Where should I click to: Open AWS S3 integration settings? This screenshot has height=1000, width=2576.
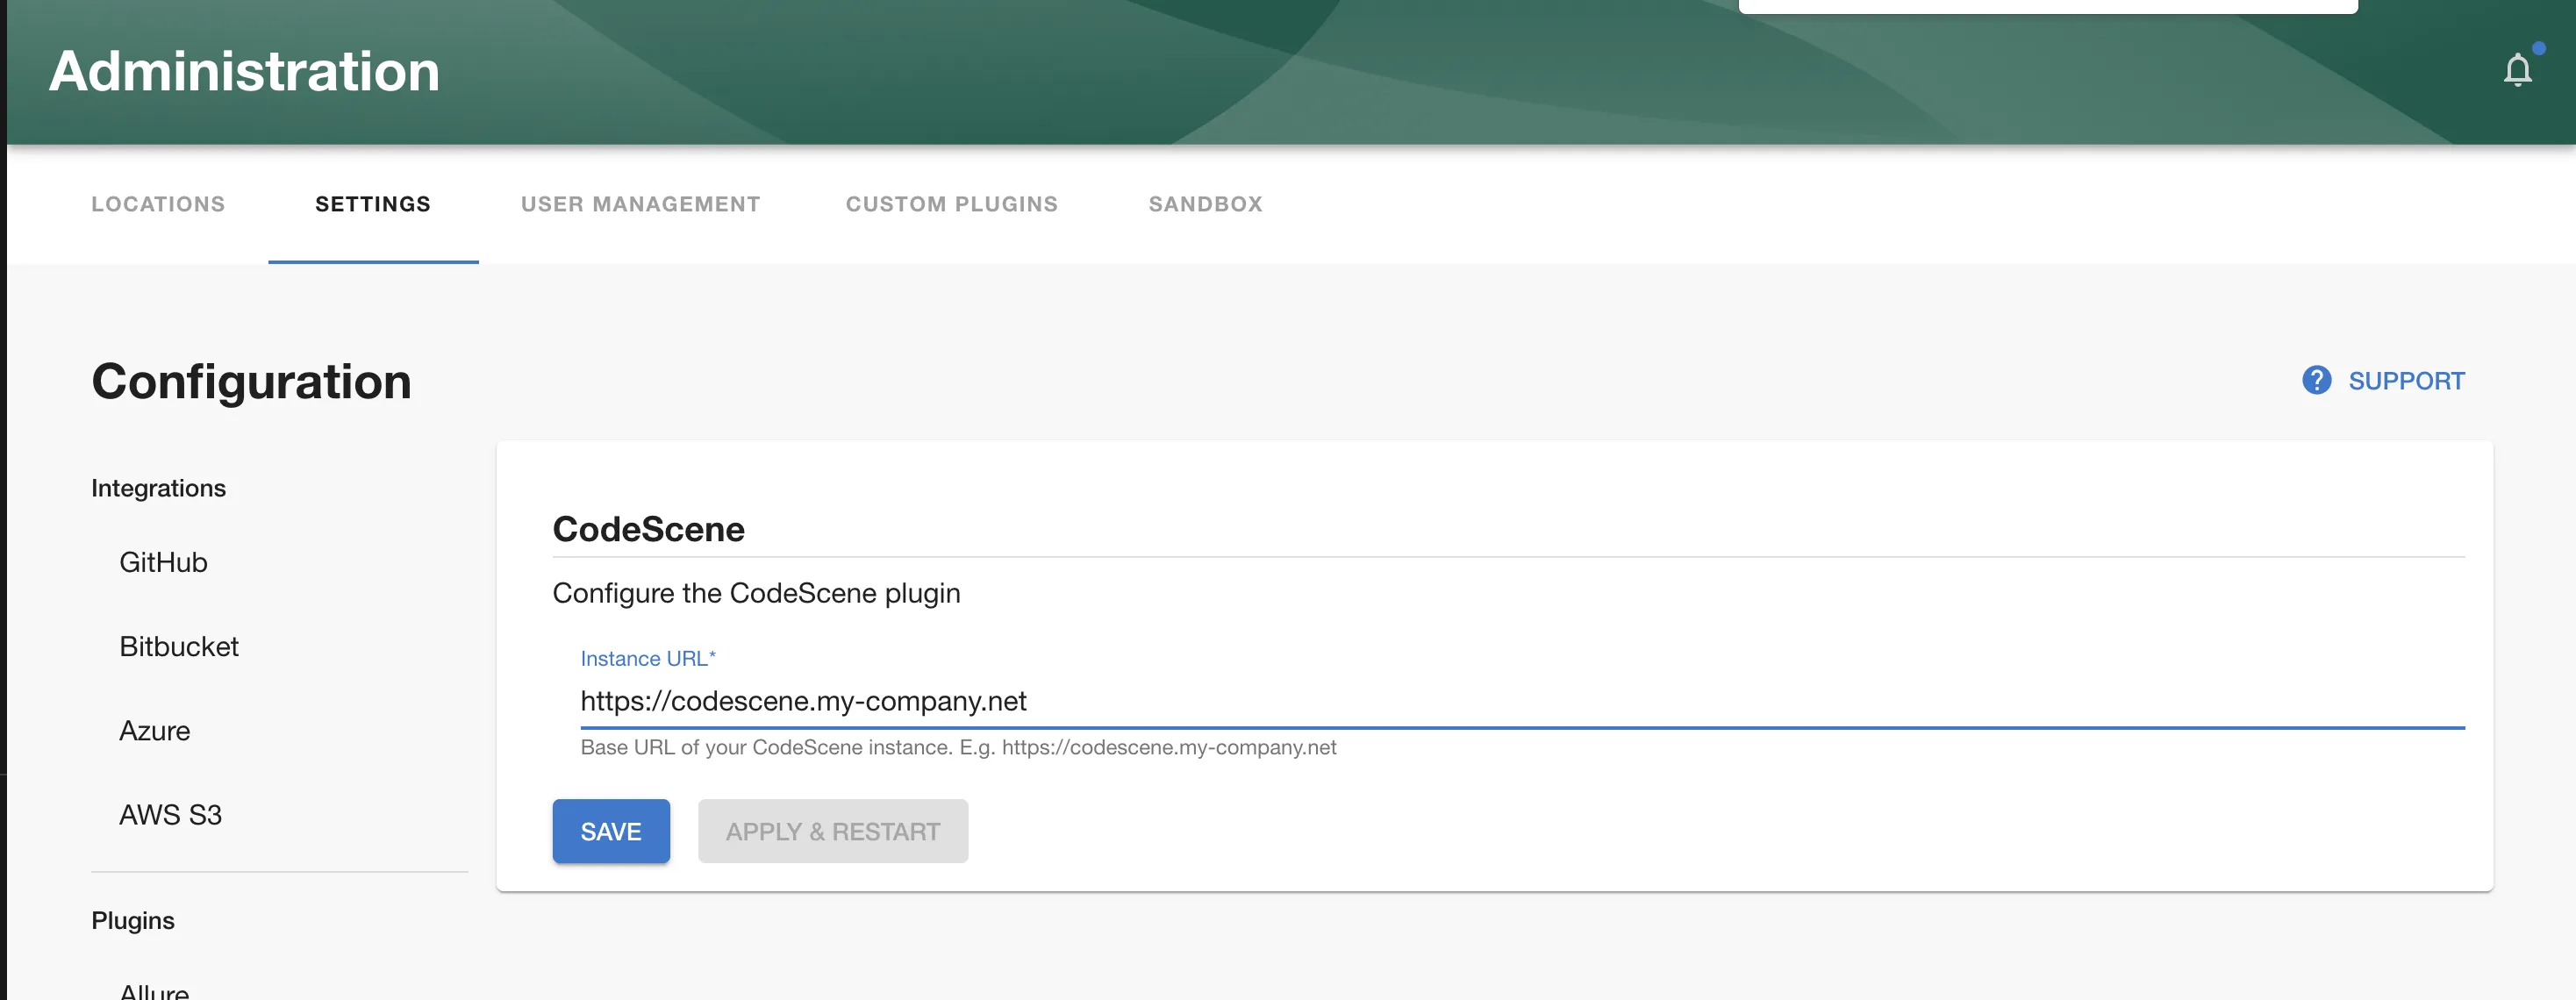click(x=170, y=815)
